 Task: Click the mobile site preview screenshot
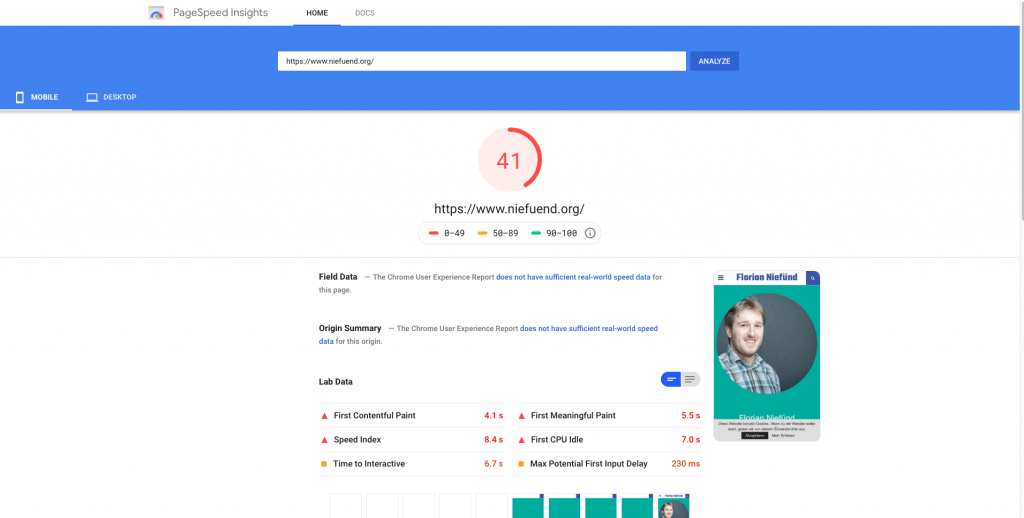click(767, 356)
